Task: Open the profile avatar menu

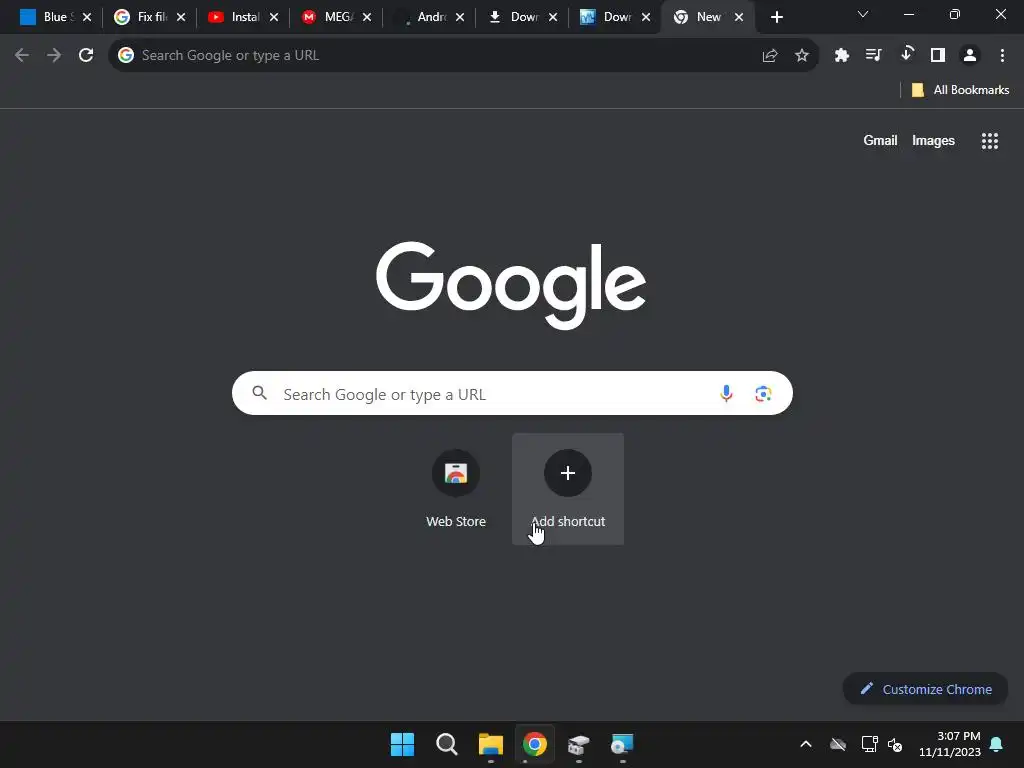Action: [x=970, y=56]
